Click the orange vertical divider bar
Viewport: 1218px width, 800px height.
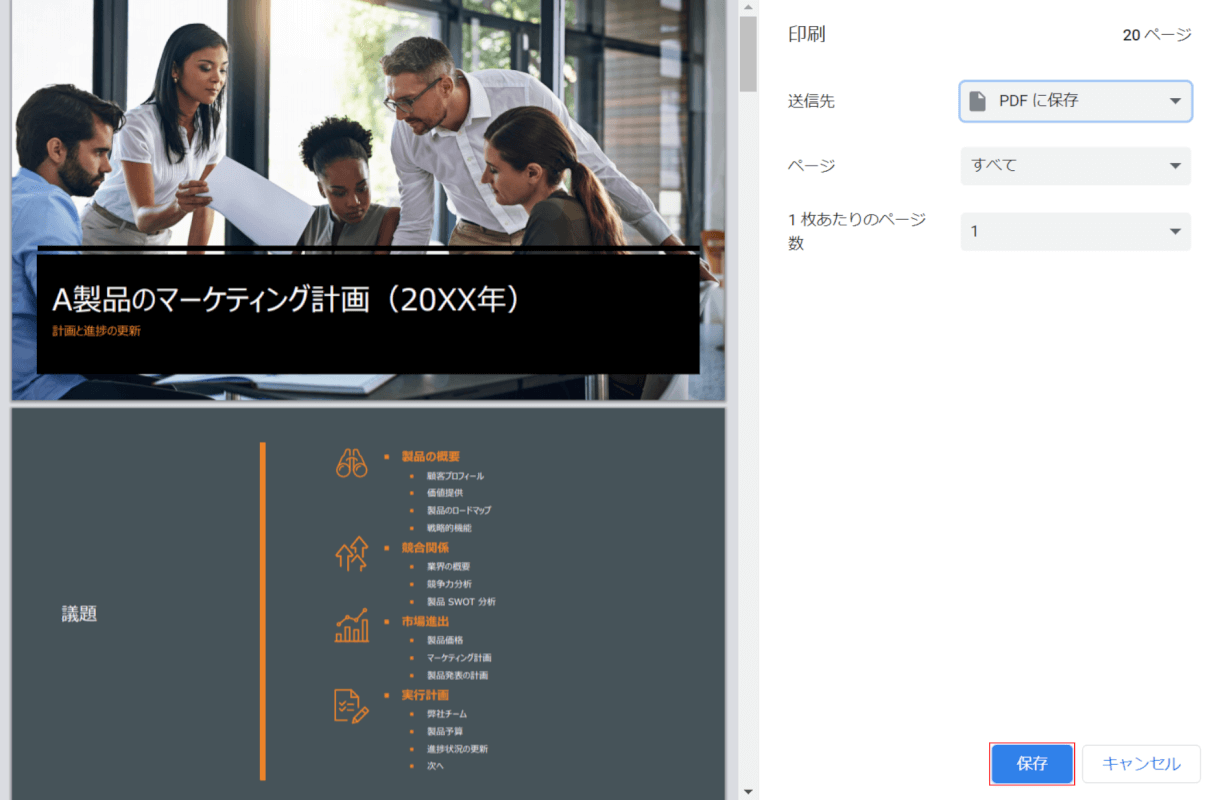coord(263,610)
